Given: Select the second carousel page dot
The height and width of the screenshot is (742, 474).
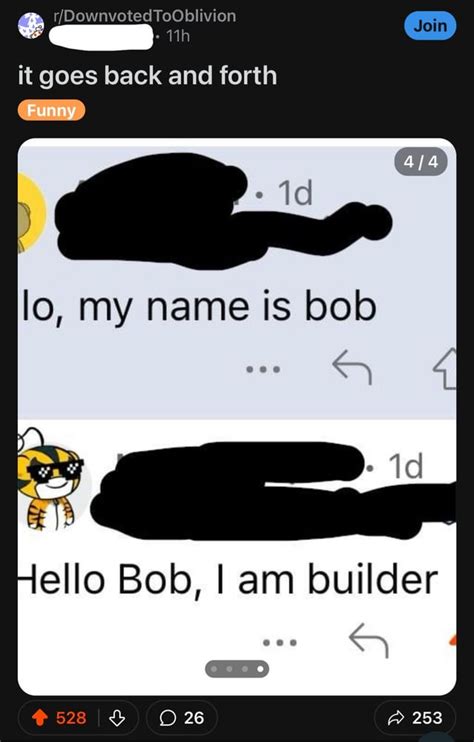Looking at the screenshot, I should click(x=230, y=669).
